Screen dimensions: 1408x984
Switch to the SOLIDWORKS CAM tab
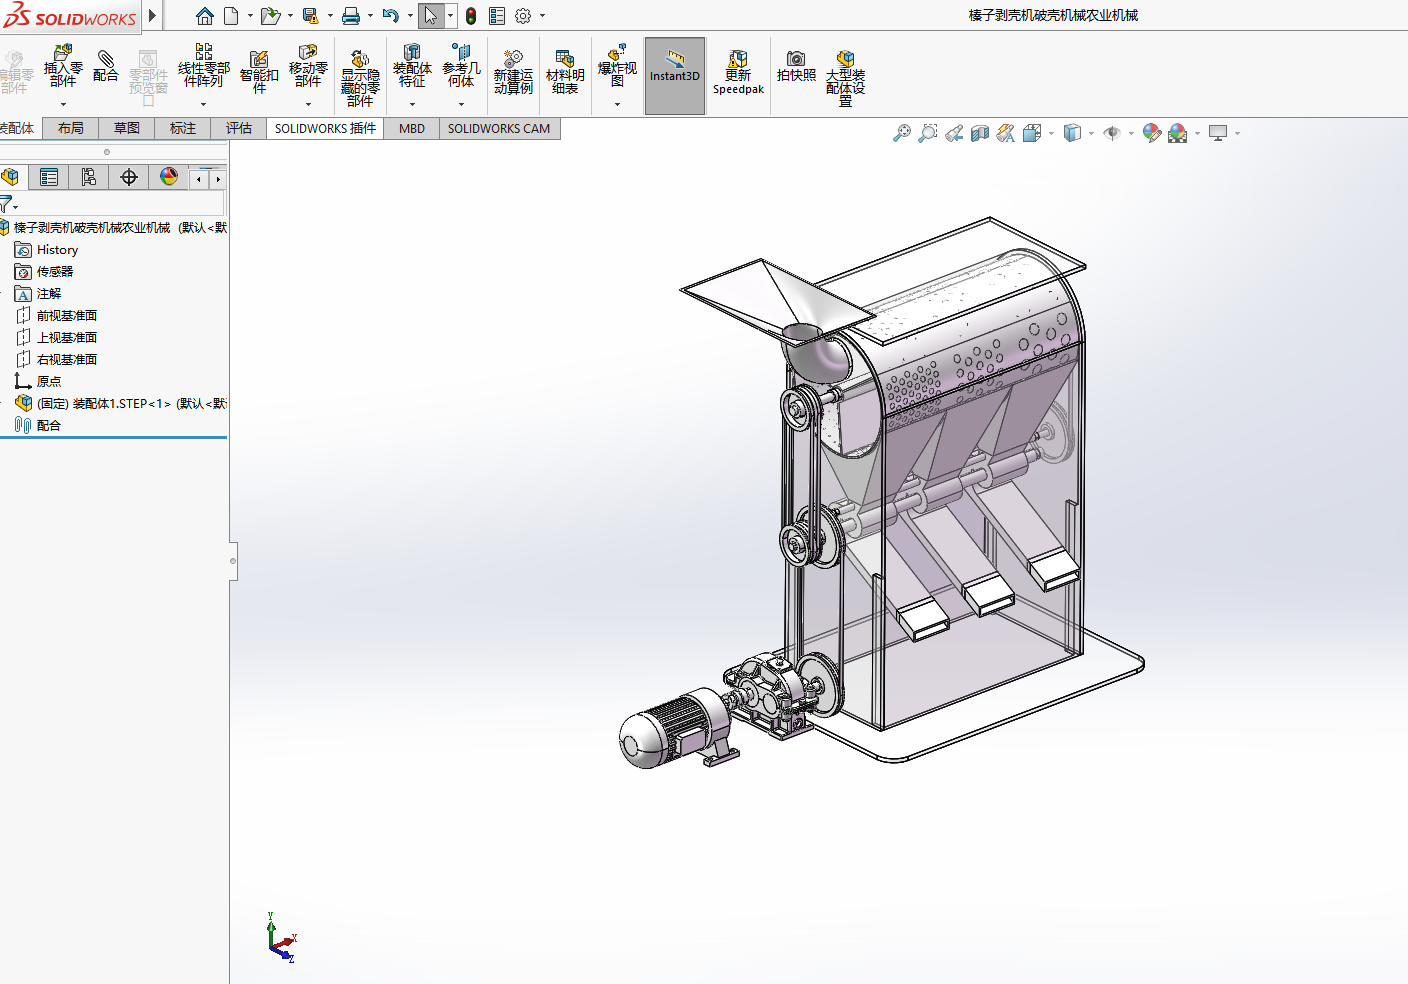499,128
